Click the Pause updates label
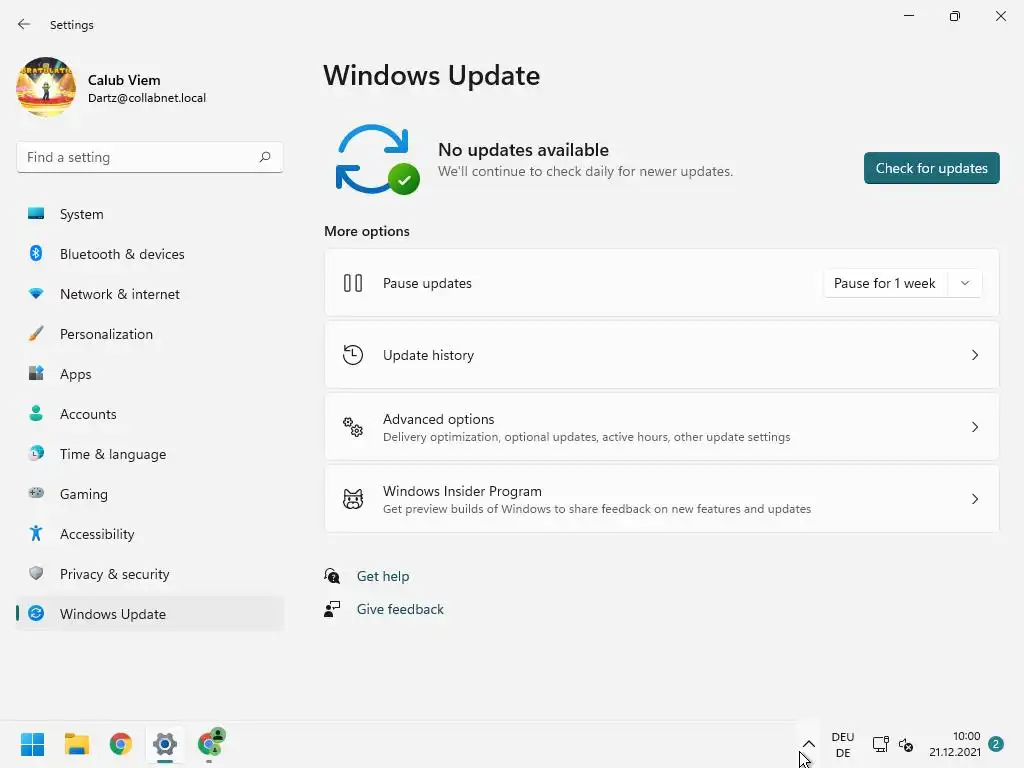This screenshot has width=1024, height=768. pos(427,283)
